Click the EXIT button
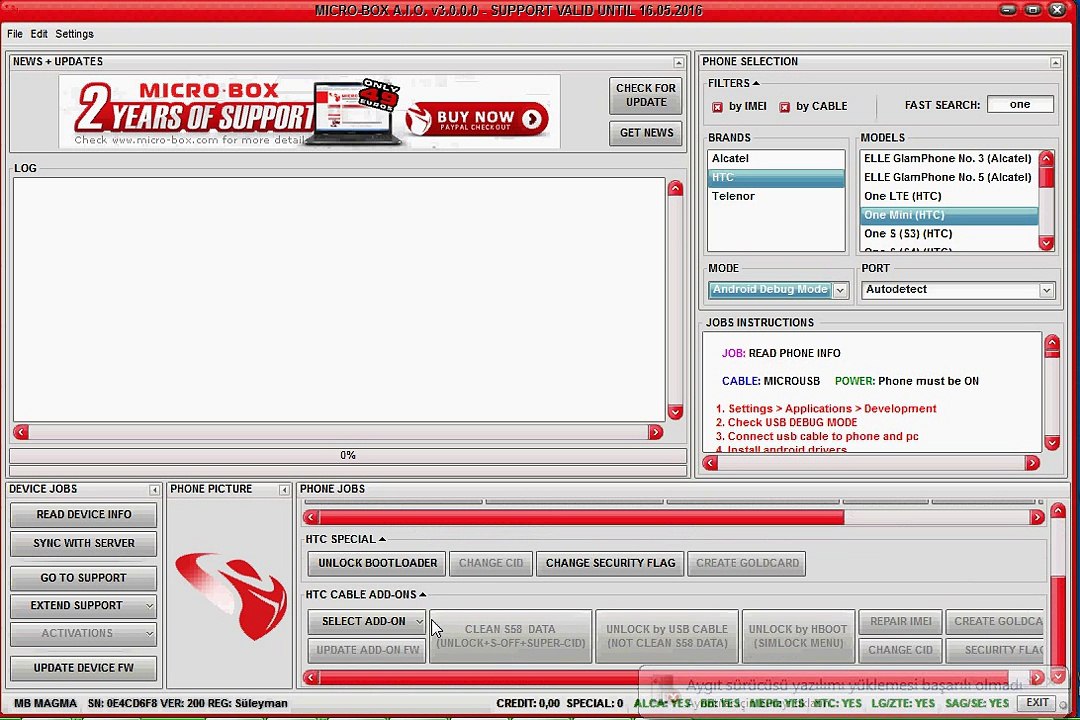 [1037, 703]
